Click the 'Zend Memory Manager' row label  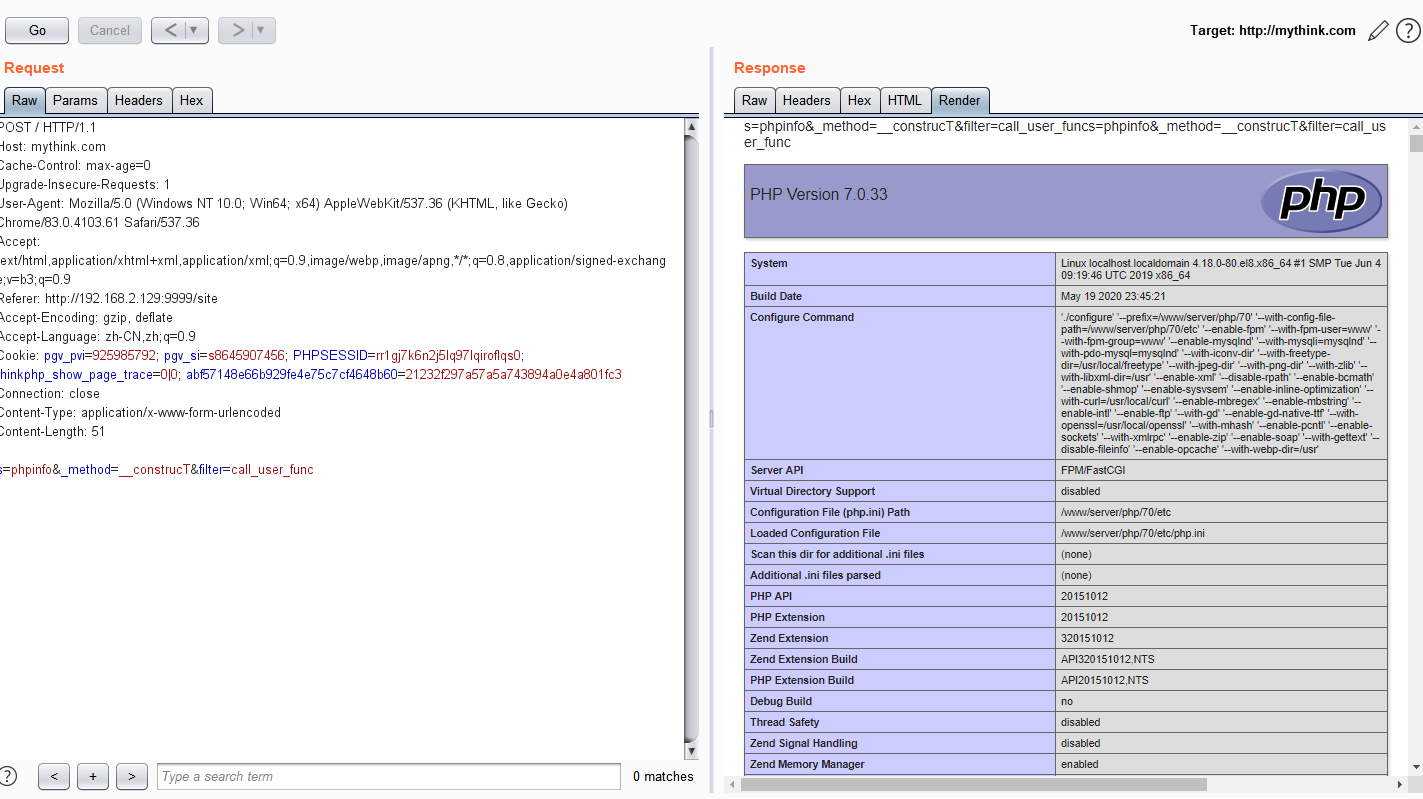tap(807, 764)
